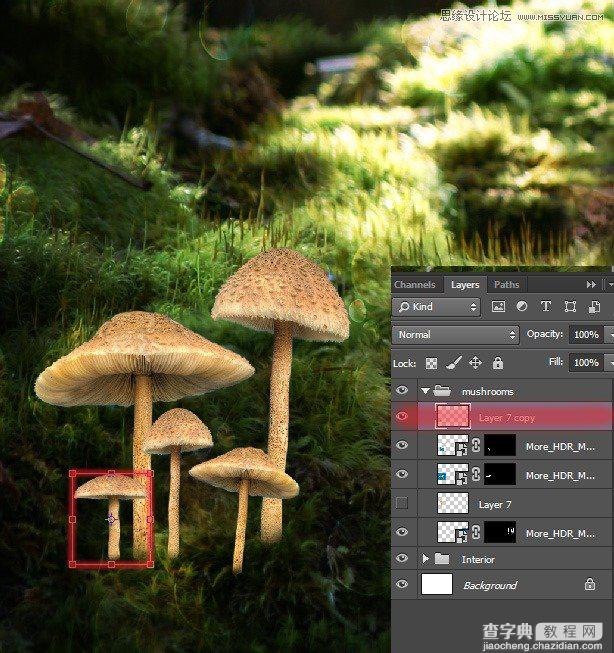Click the Layer 7 copy thumbnail
This screenshot has height=653, width=614.
pos(453,416)
